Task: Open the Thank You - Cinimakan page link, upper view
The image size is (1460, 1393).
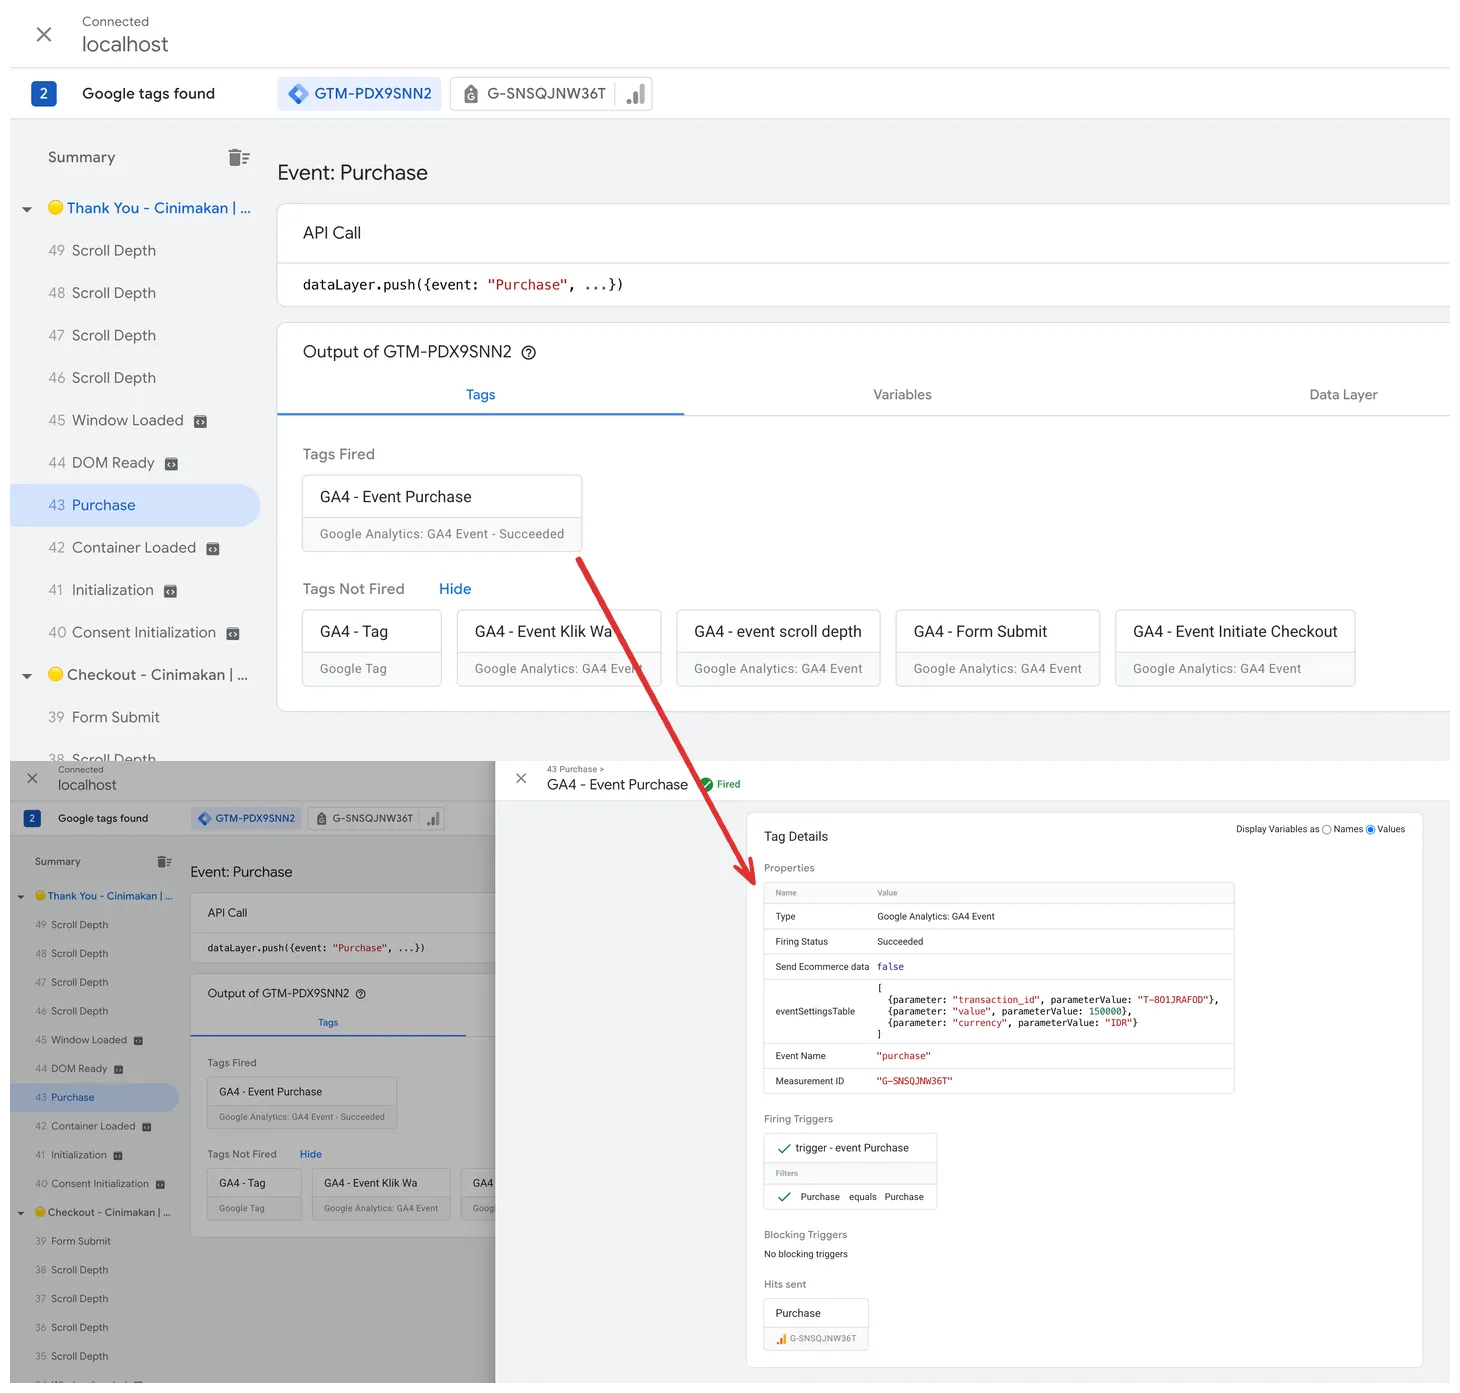Action: point(159,208)
